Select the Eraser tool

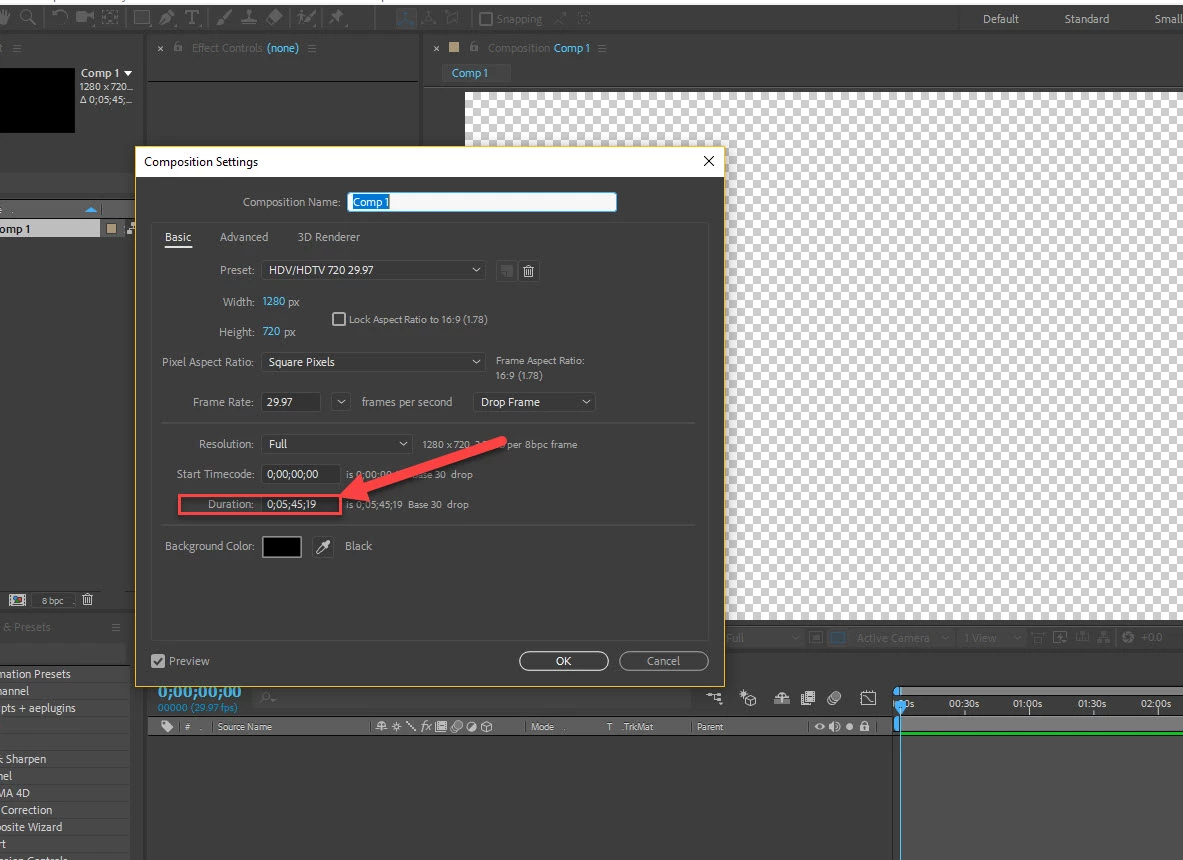(x=275, y=17)
